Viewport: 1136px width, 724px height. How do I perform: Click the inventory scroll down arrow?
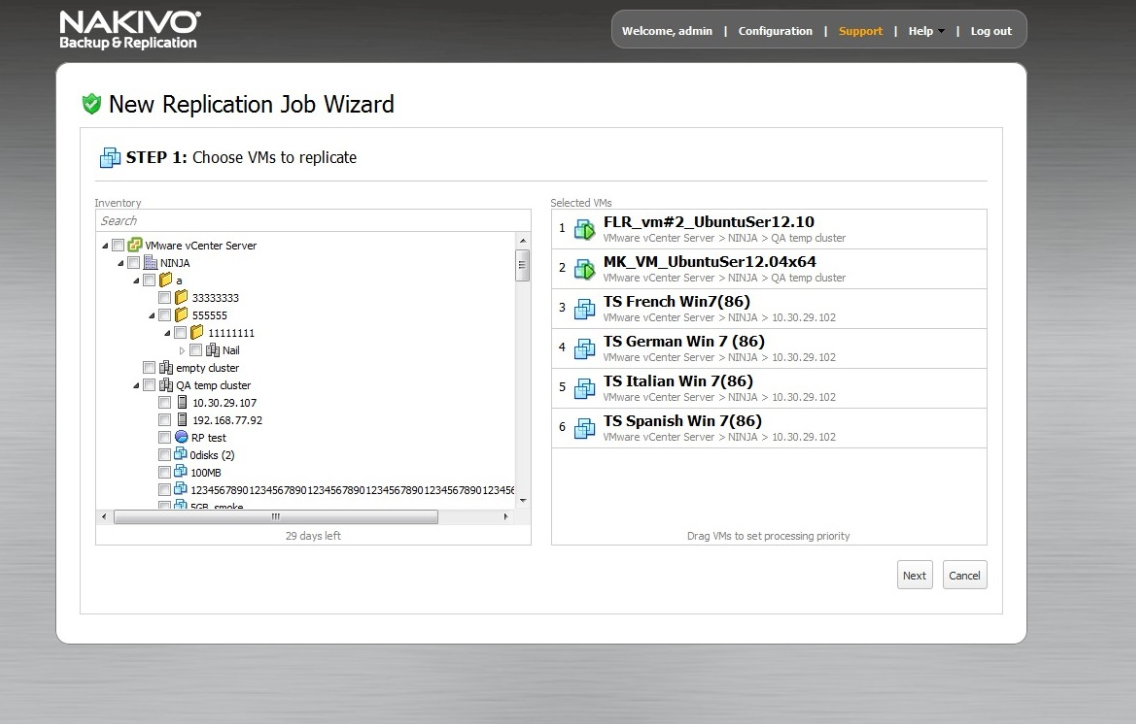pos(522,501)
